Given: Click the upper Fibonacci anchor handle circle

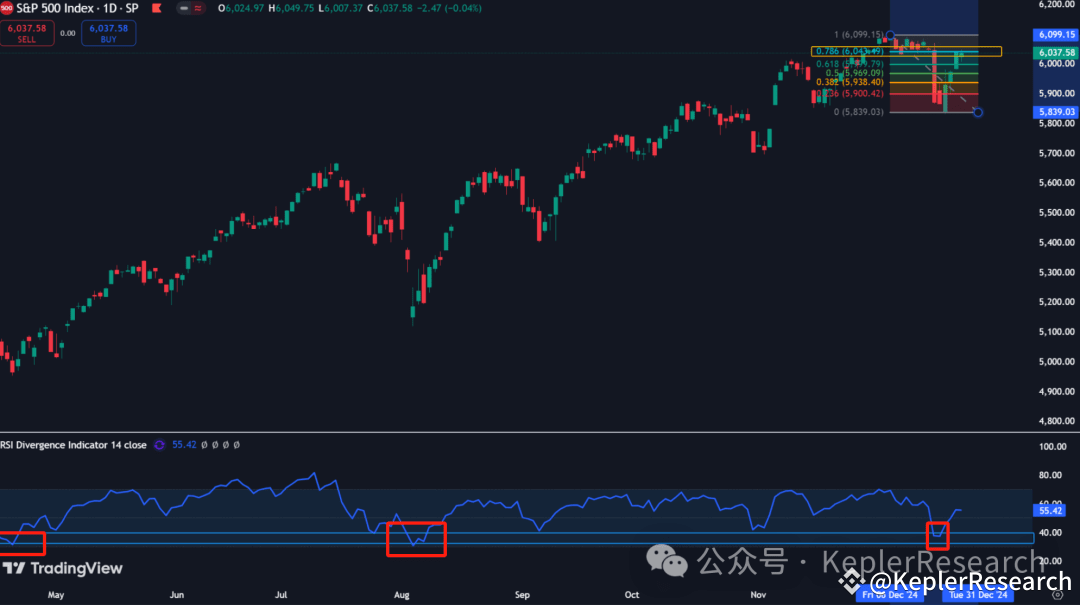Looking at the screenshot, I should (891, 34).
